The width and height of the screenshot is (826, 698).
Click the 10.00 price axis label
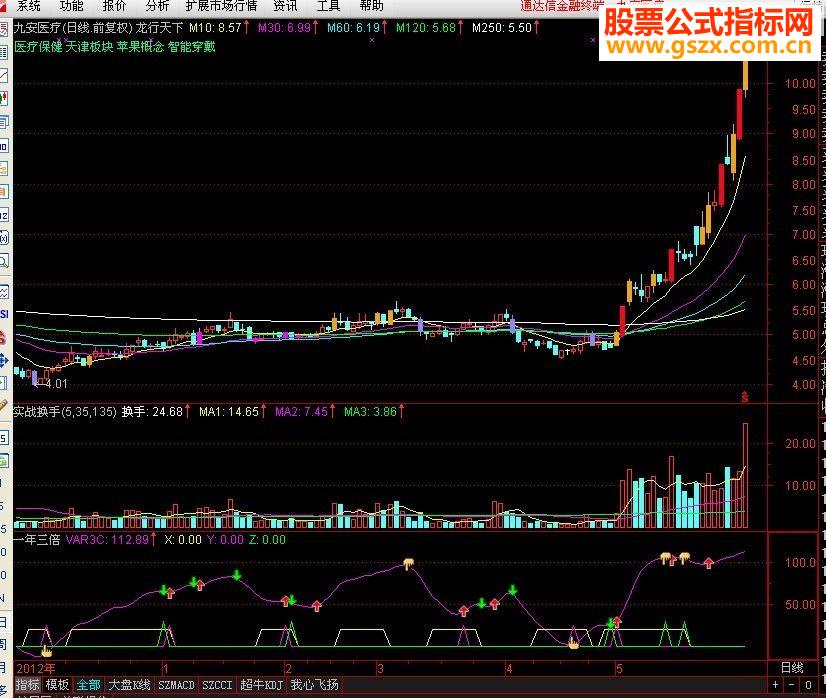[800, 83]
